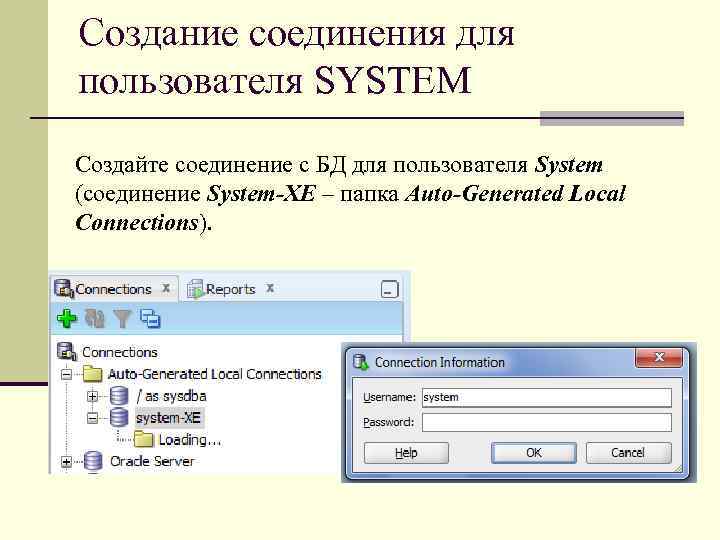720x540 pixels.
Task: Click the Auto-Generated Local Connections folder icon
Action: [92, 374]
